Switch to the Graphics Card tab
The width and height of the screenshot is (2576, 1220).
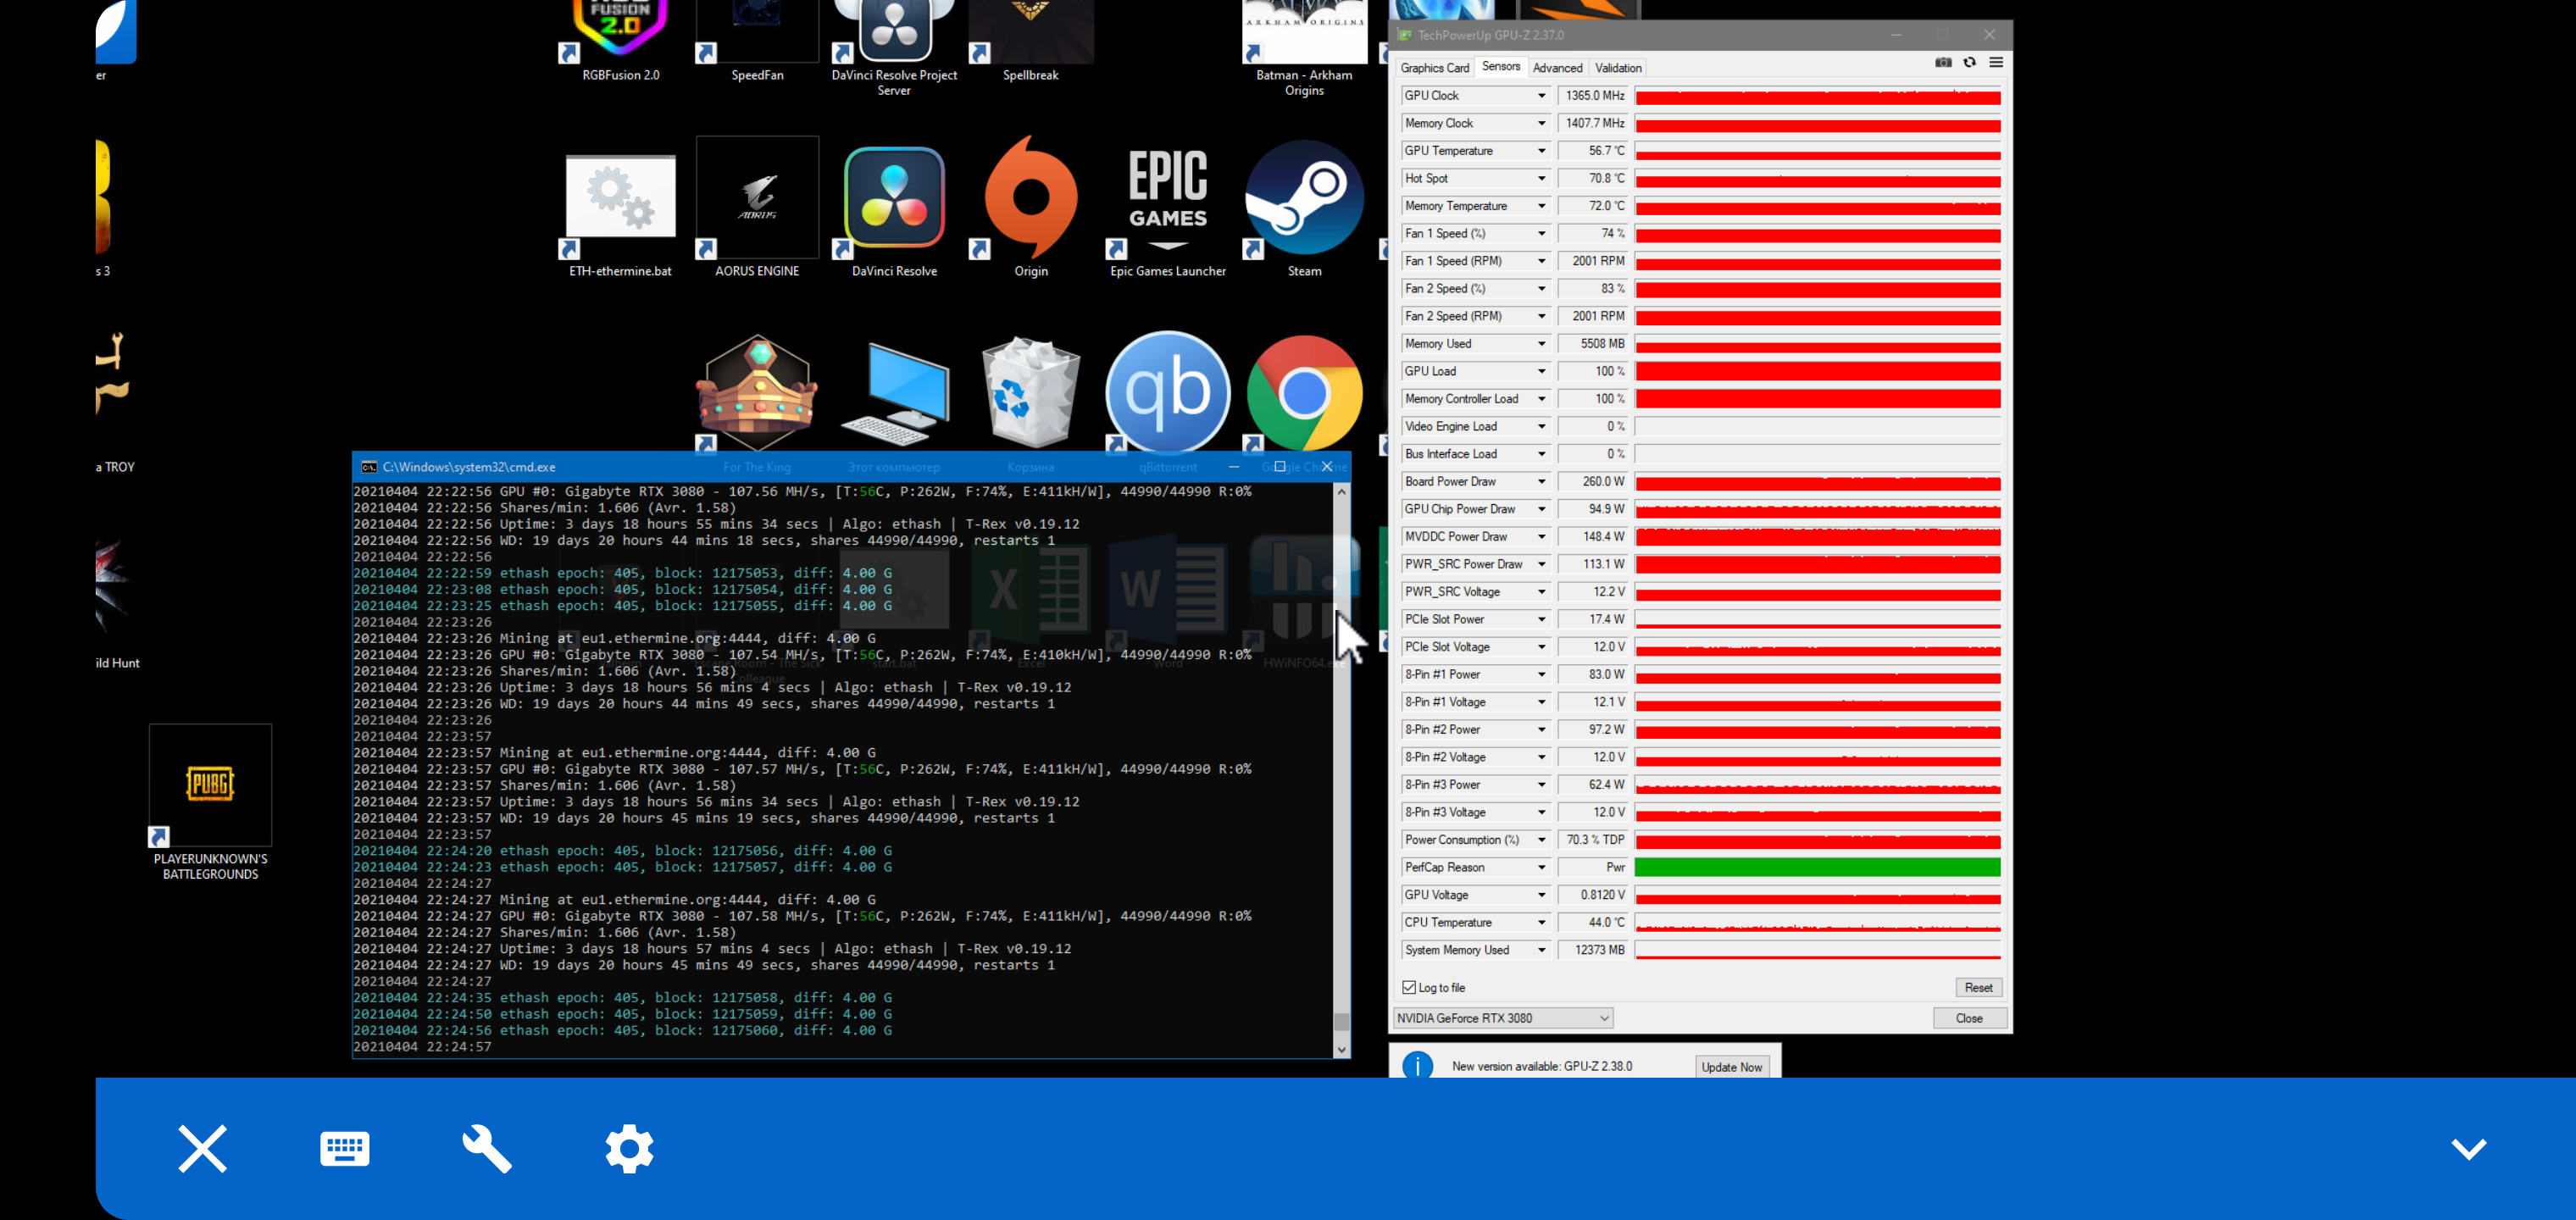point(1434,68)
